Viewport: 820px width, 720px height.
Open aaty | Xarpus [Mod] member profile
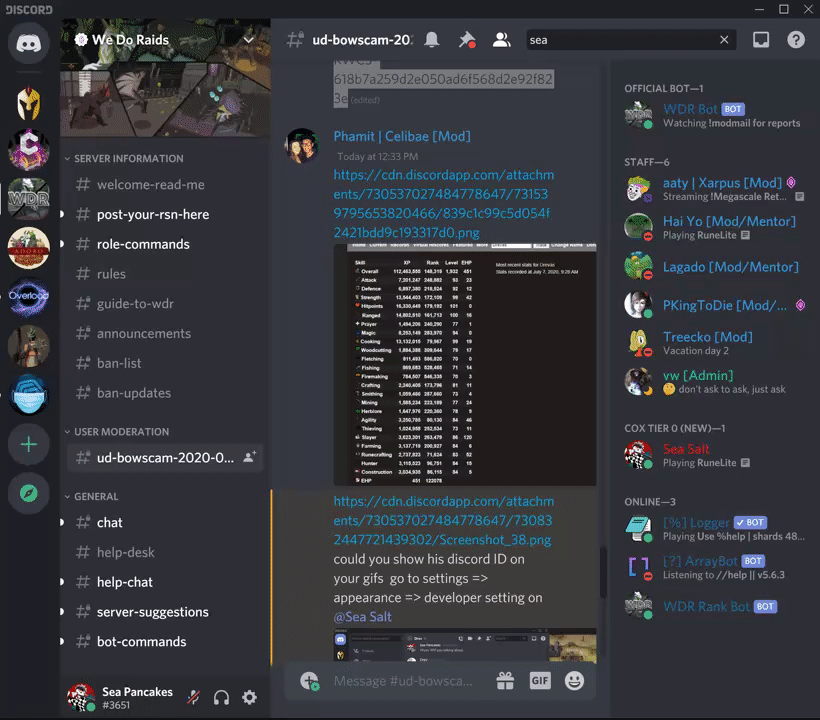(x=716, y=189)
